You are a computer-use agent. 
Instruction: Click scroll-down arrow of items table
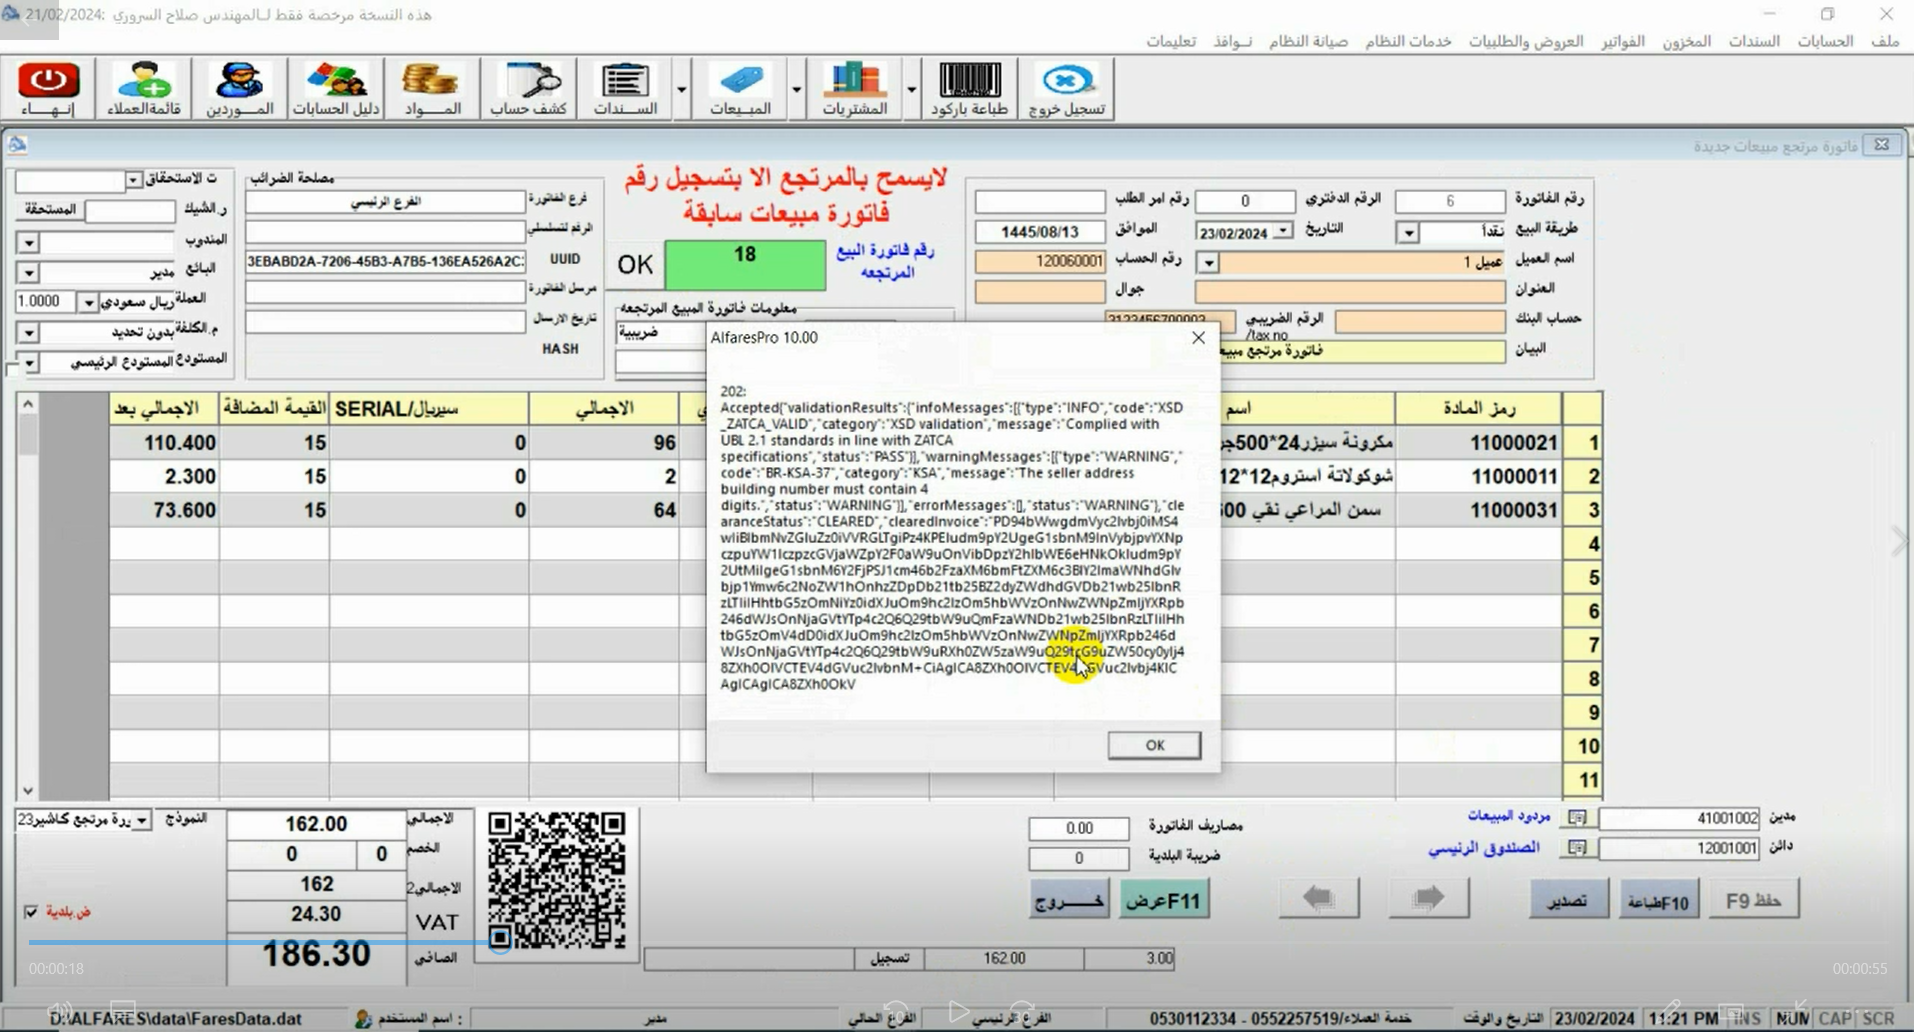28,790
